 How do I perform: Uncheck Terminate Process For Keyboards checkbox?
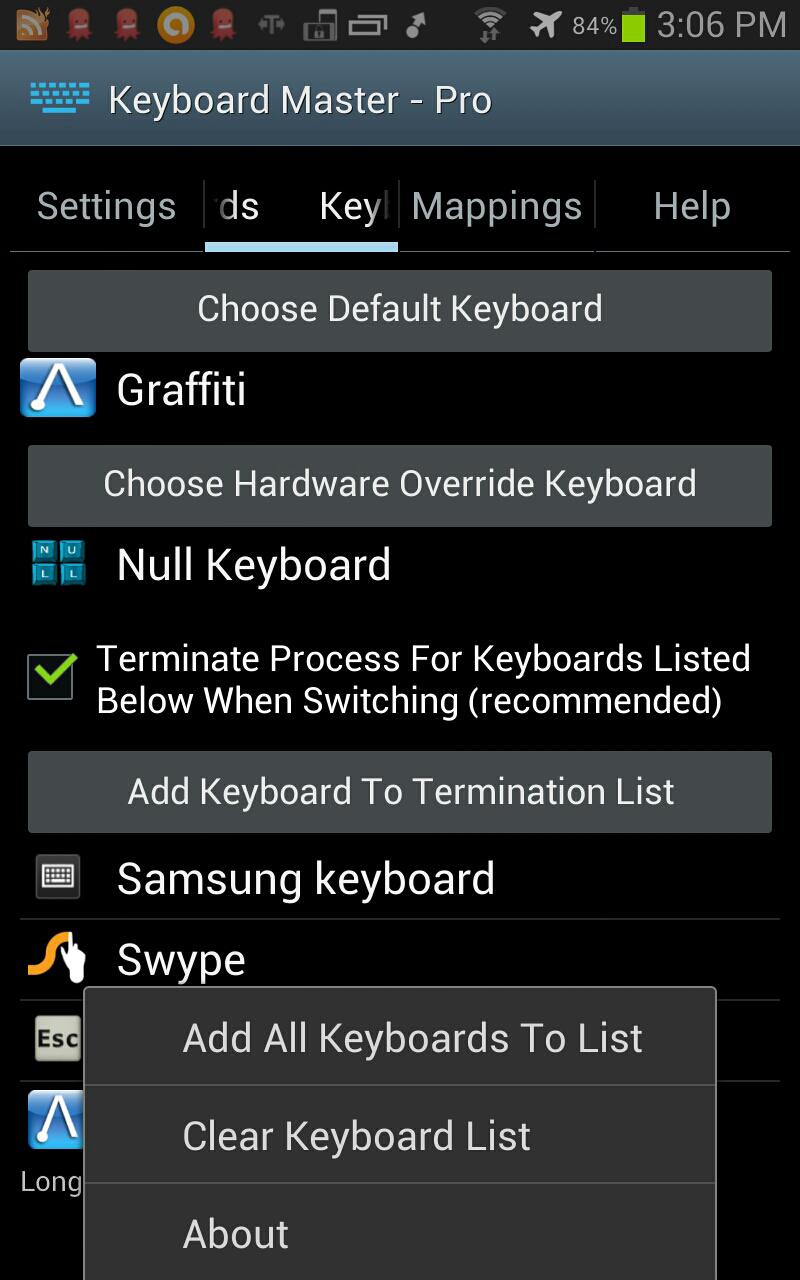point(51,676)
